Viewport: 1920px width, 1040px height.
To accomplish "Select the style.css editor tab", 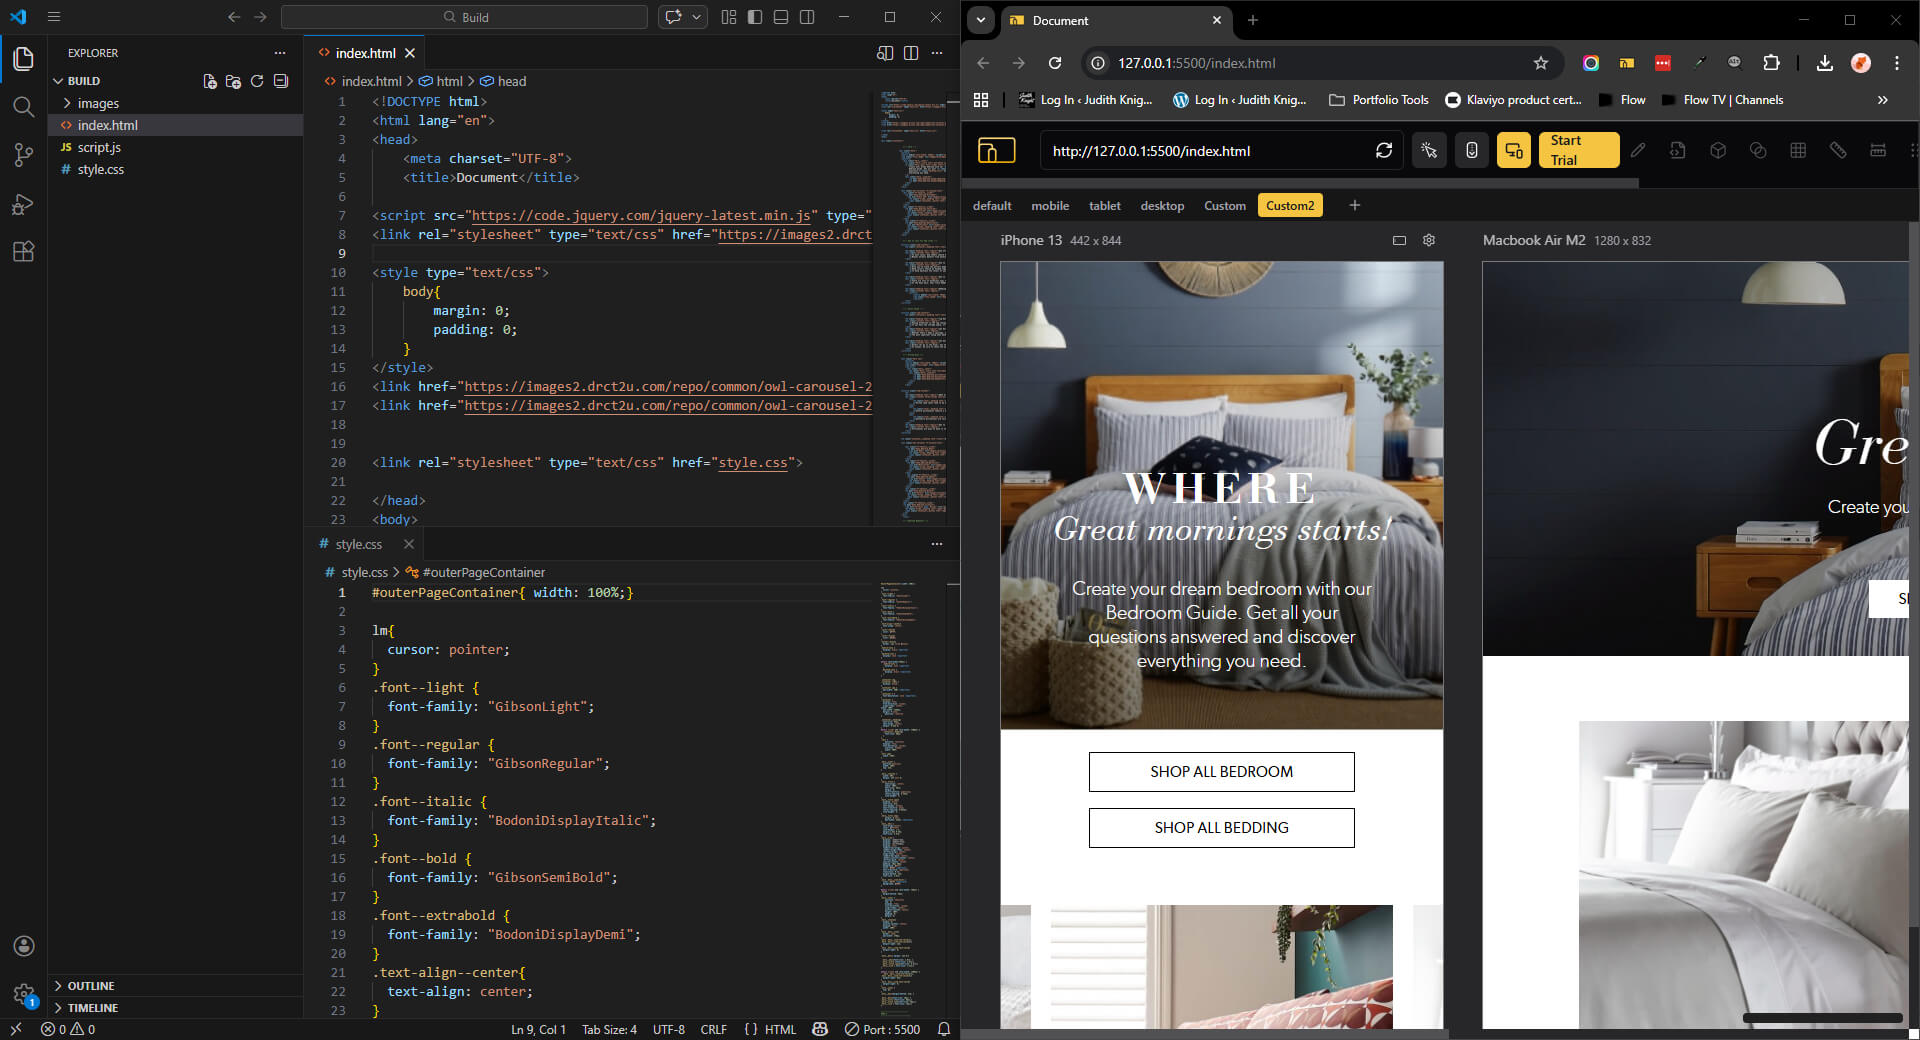I will 358,544.
